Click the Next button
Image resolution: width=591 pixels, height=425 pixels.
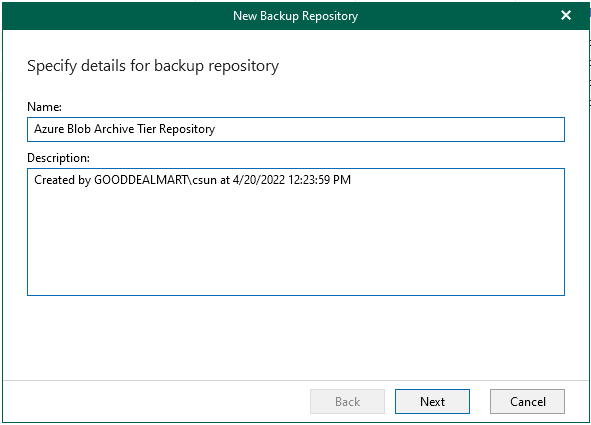[x=432, y=402]
